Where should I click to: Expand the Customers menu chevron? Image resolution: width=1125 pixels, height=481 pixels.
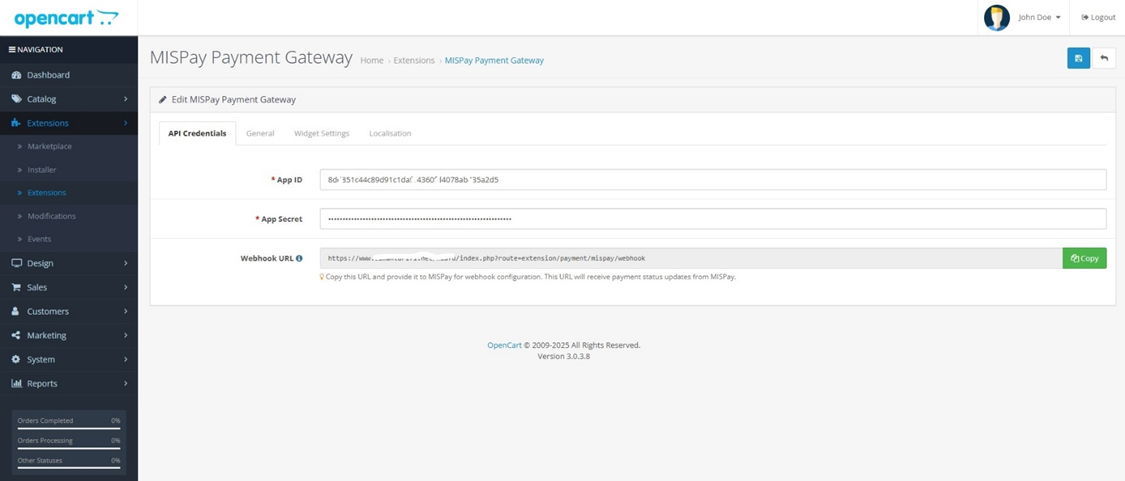tap(126, 312)
